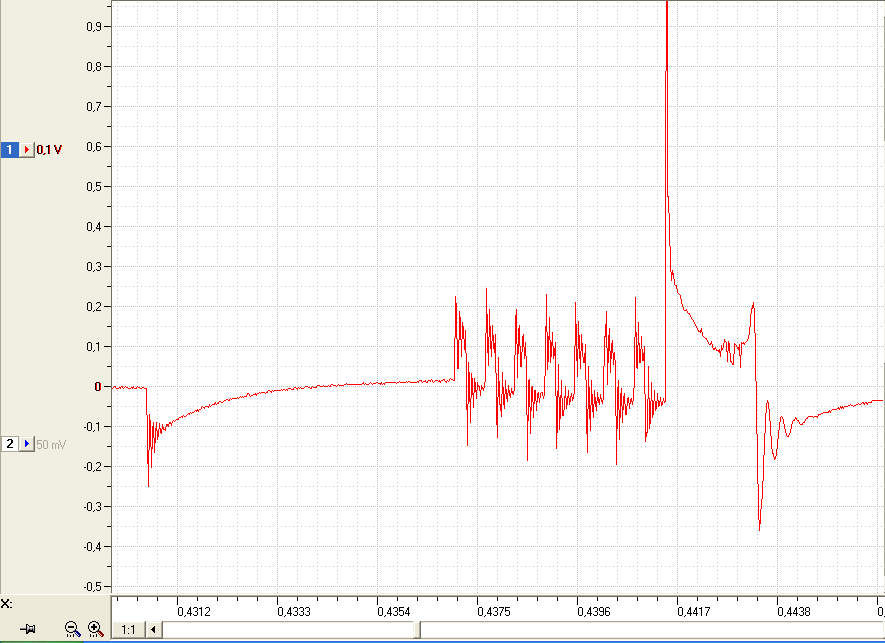Click the empty scrollbar track right of the thumb

652,629
